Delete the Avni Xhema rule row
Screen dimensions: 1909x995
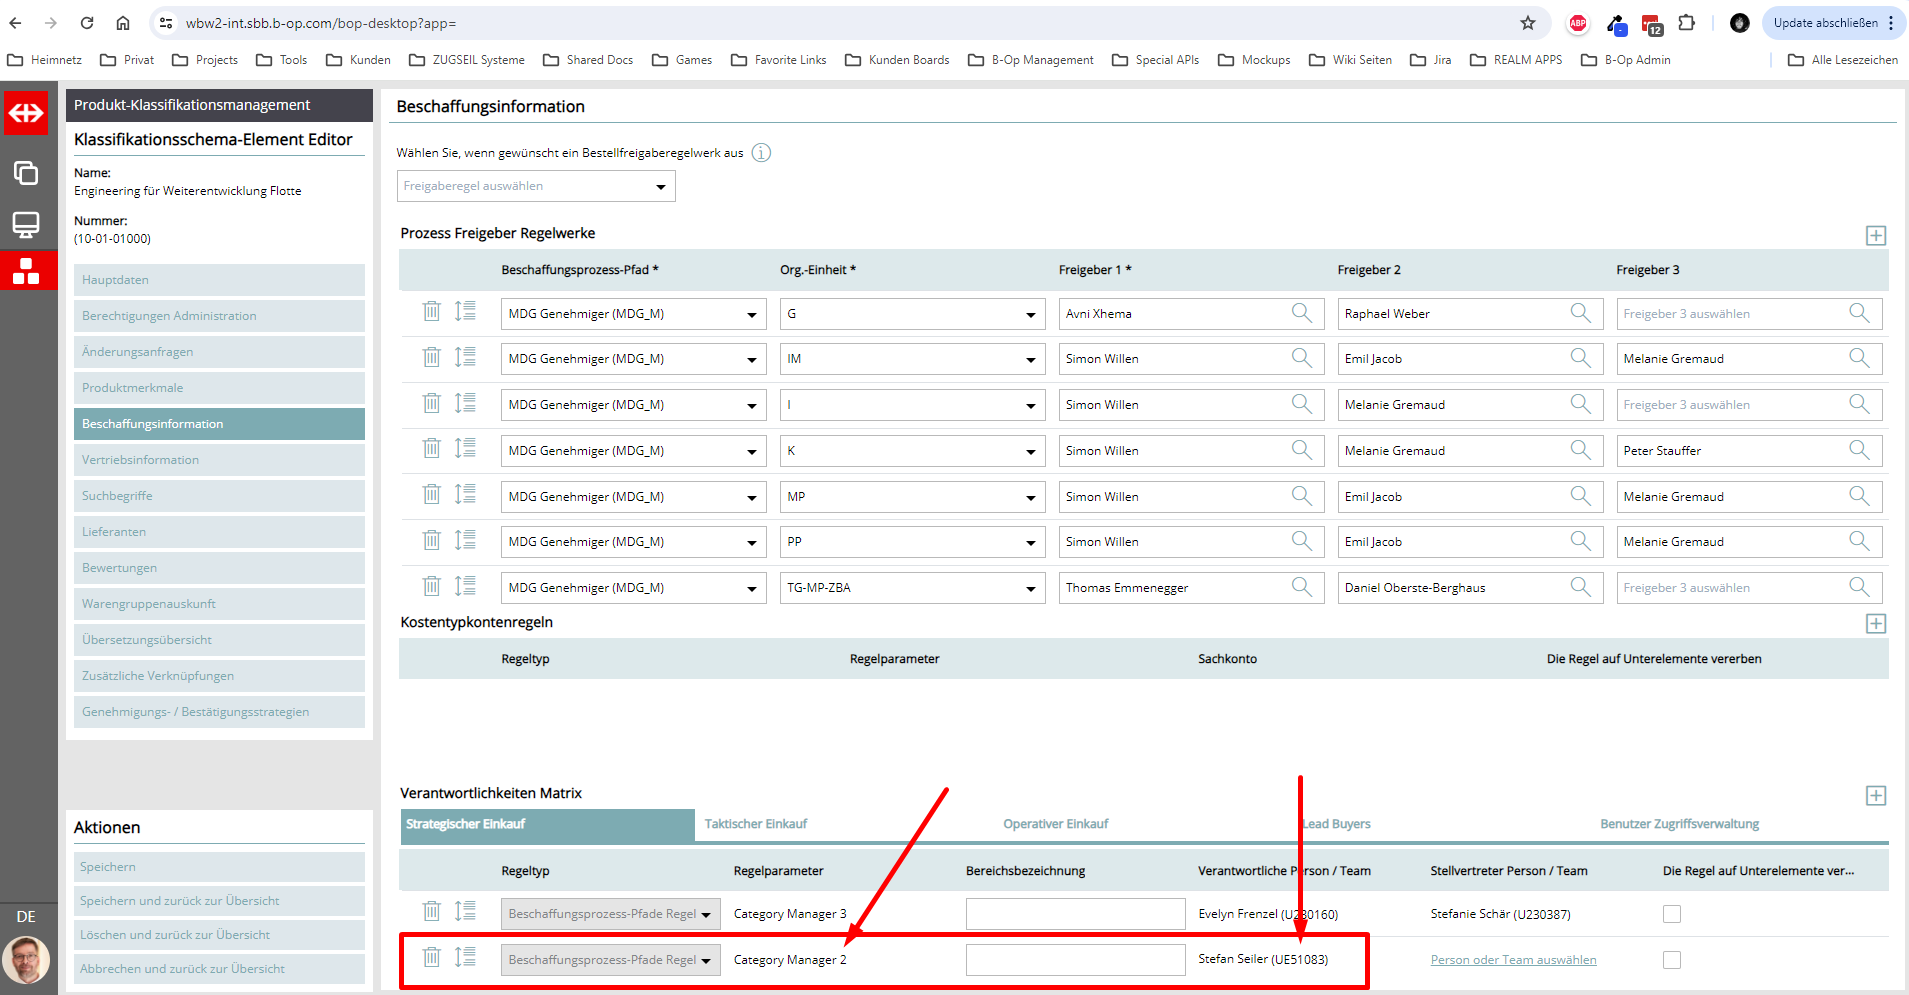pos(431,312)
